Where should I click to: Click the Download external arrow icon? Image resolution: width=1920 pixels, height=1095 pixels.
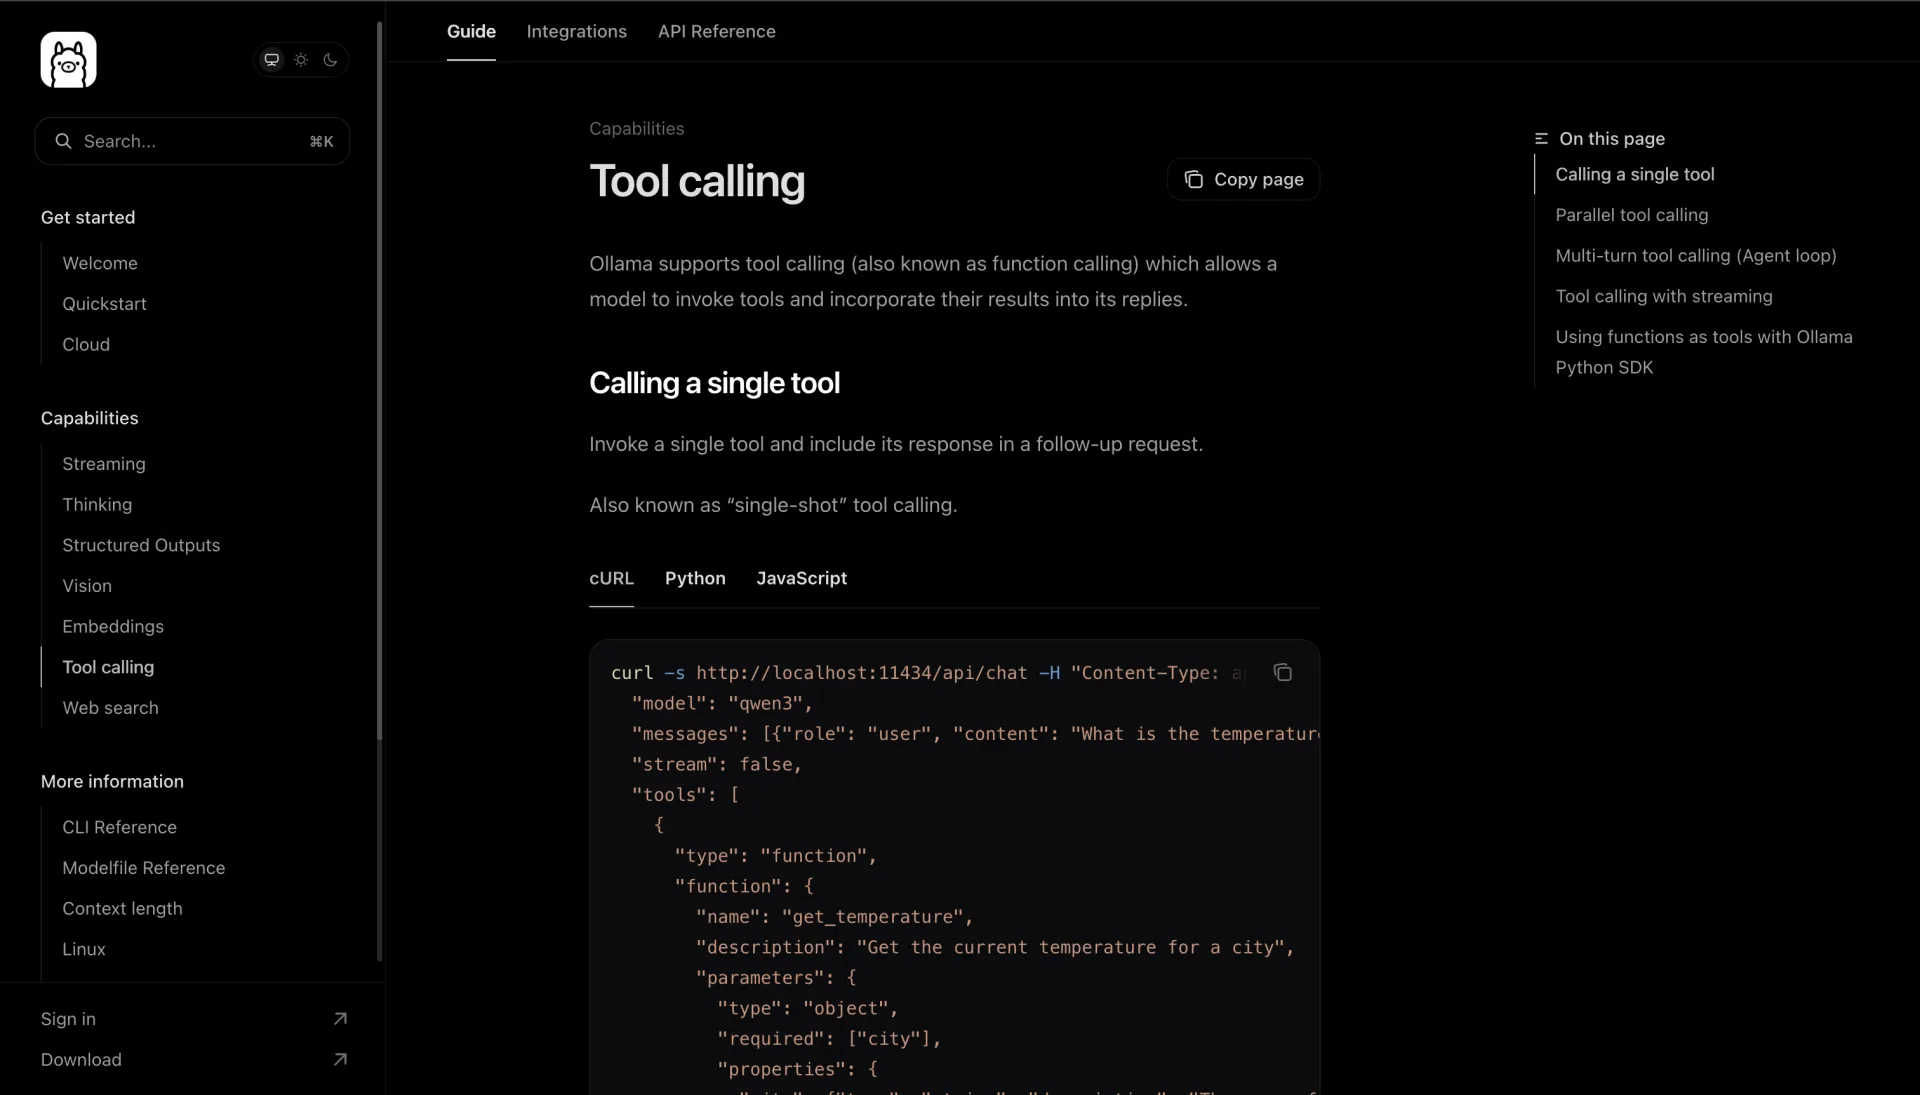[340, 1060]
